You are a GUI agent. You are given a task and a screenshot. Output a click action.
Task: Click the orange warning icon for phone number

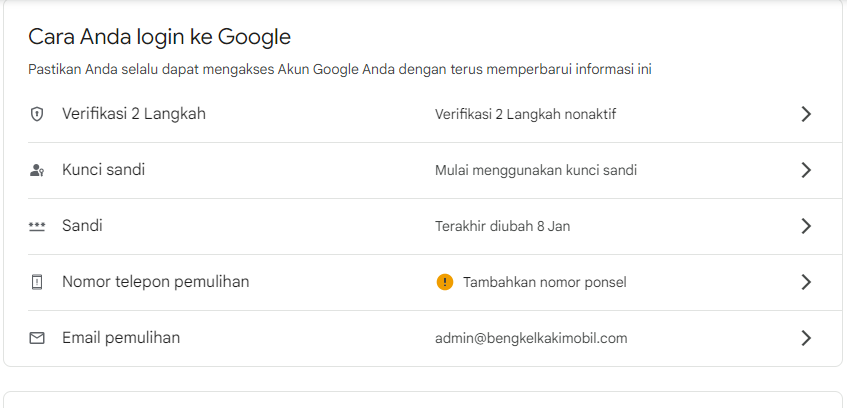point(445,282)
